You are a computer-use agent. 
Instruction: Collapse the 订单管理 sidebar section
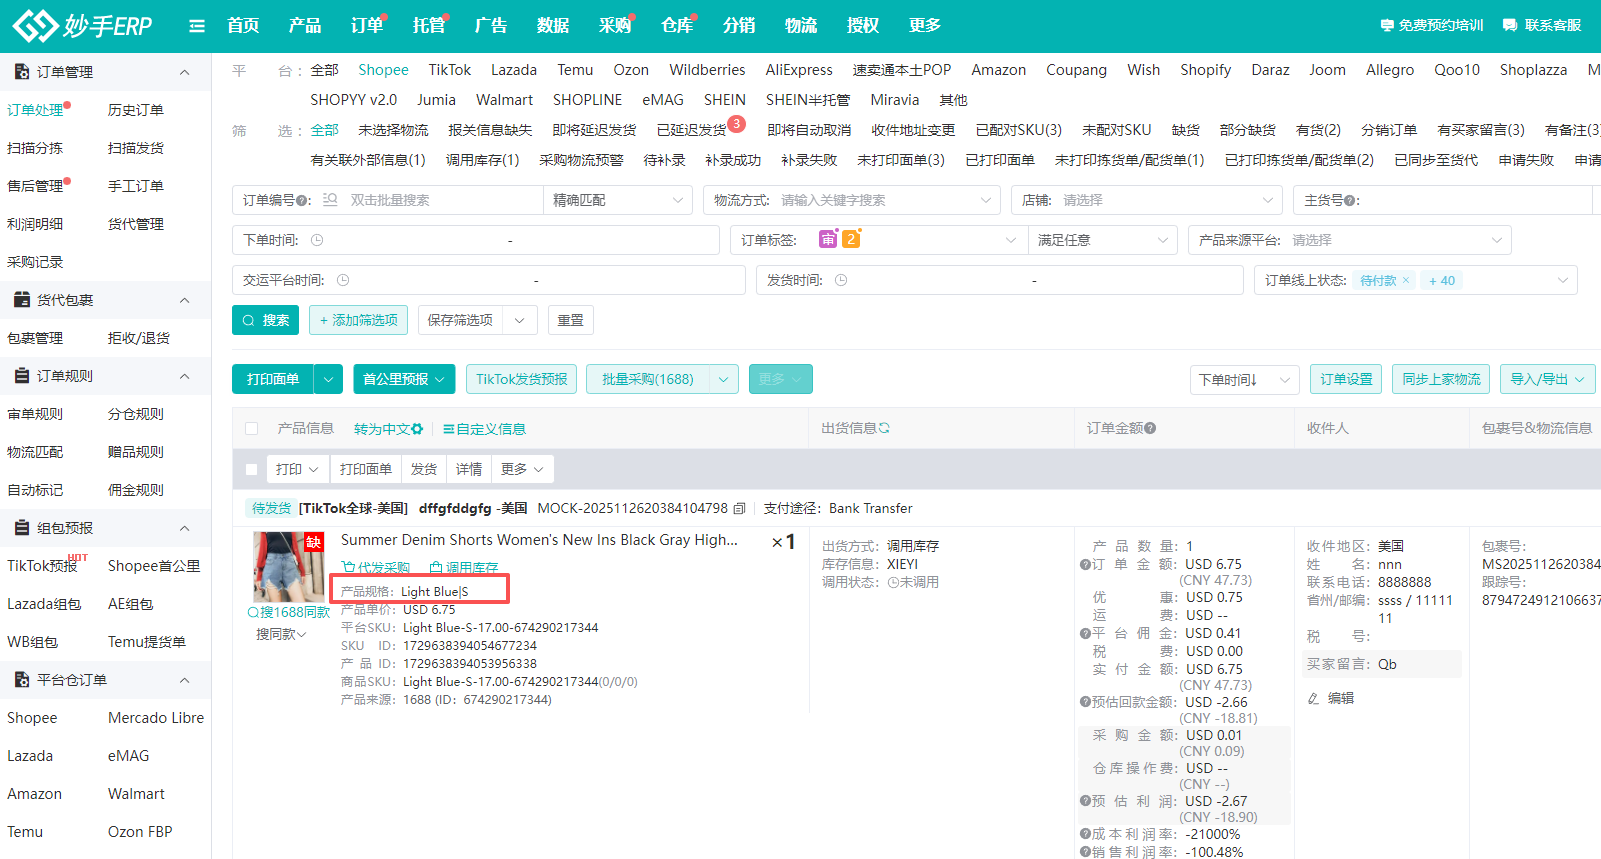pyautogui.click(x=184, y=72)
